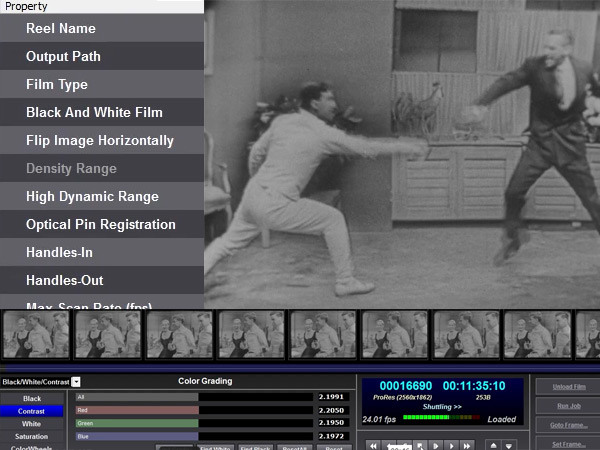Select the Black grading tab

coord(32,398)
